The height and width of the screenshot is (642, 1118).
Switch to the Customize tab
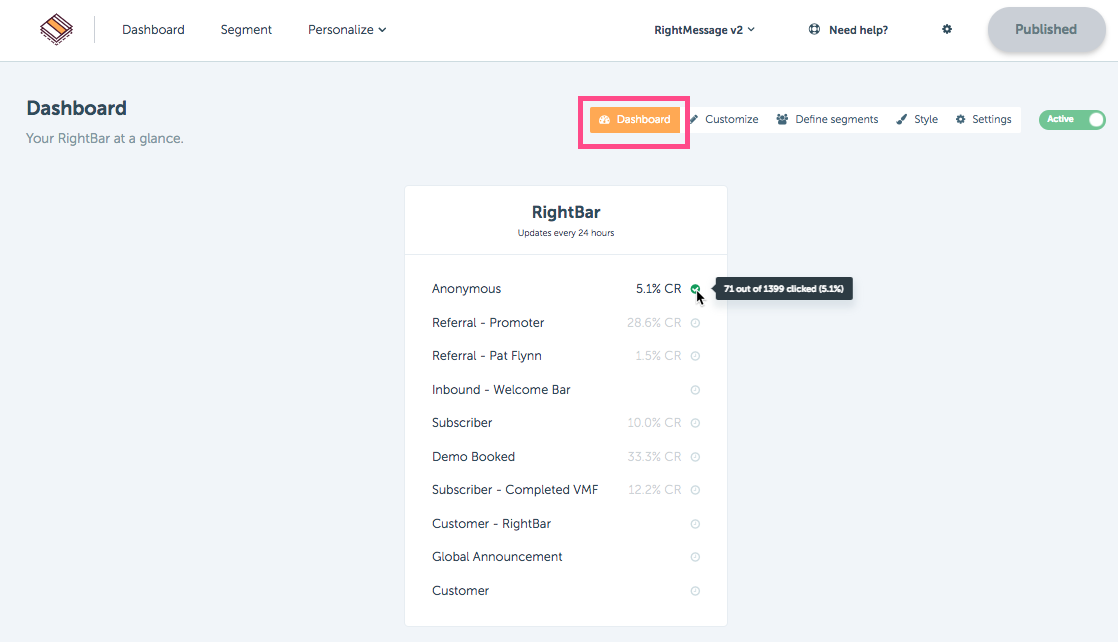pyautogui.click(x=724, y=119)
